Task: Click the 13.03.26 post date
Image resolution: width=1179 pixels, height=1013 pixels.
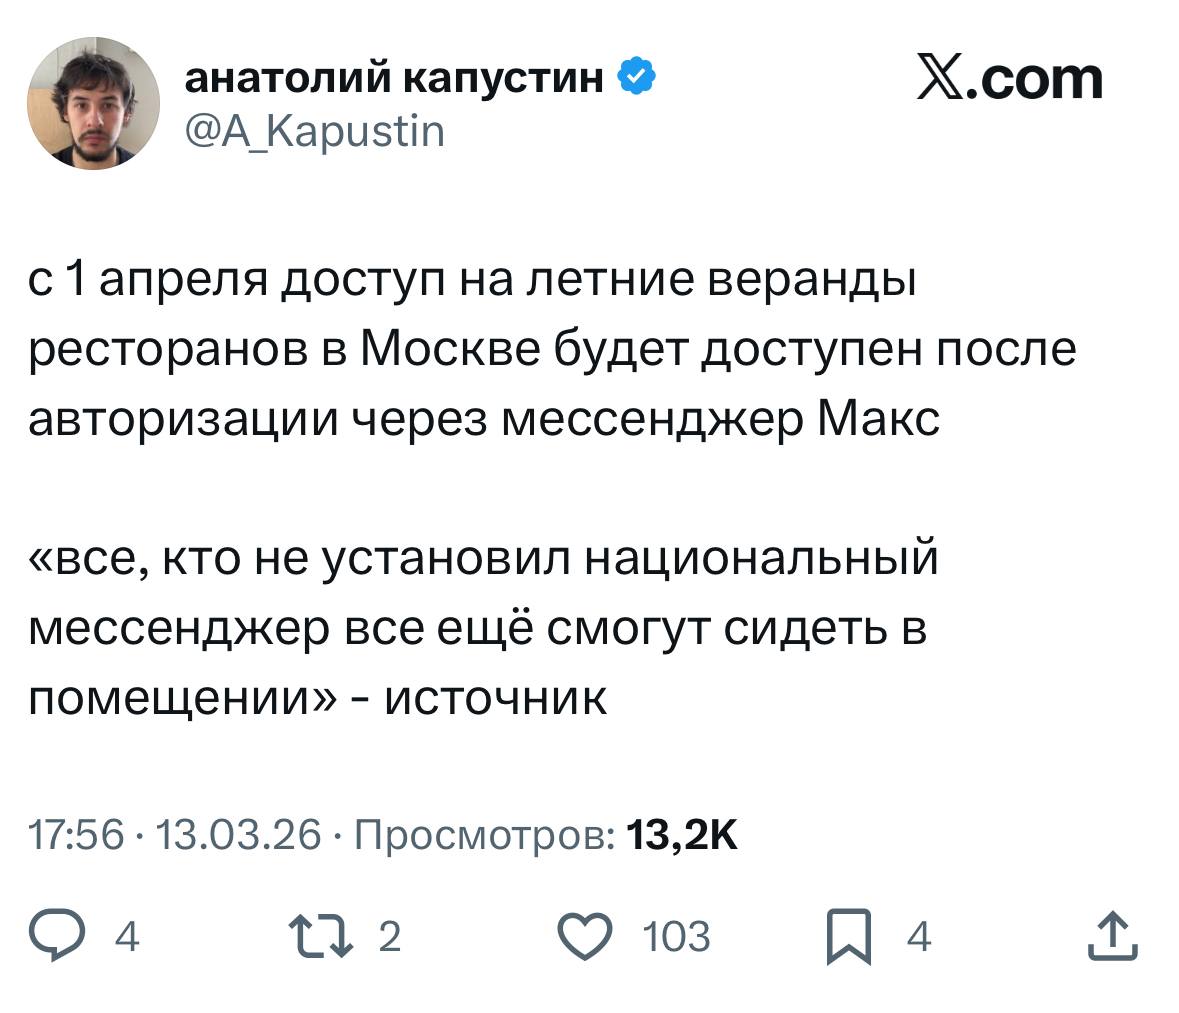Action: tap(239, 833)
